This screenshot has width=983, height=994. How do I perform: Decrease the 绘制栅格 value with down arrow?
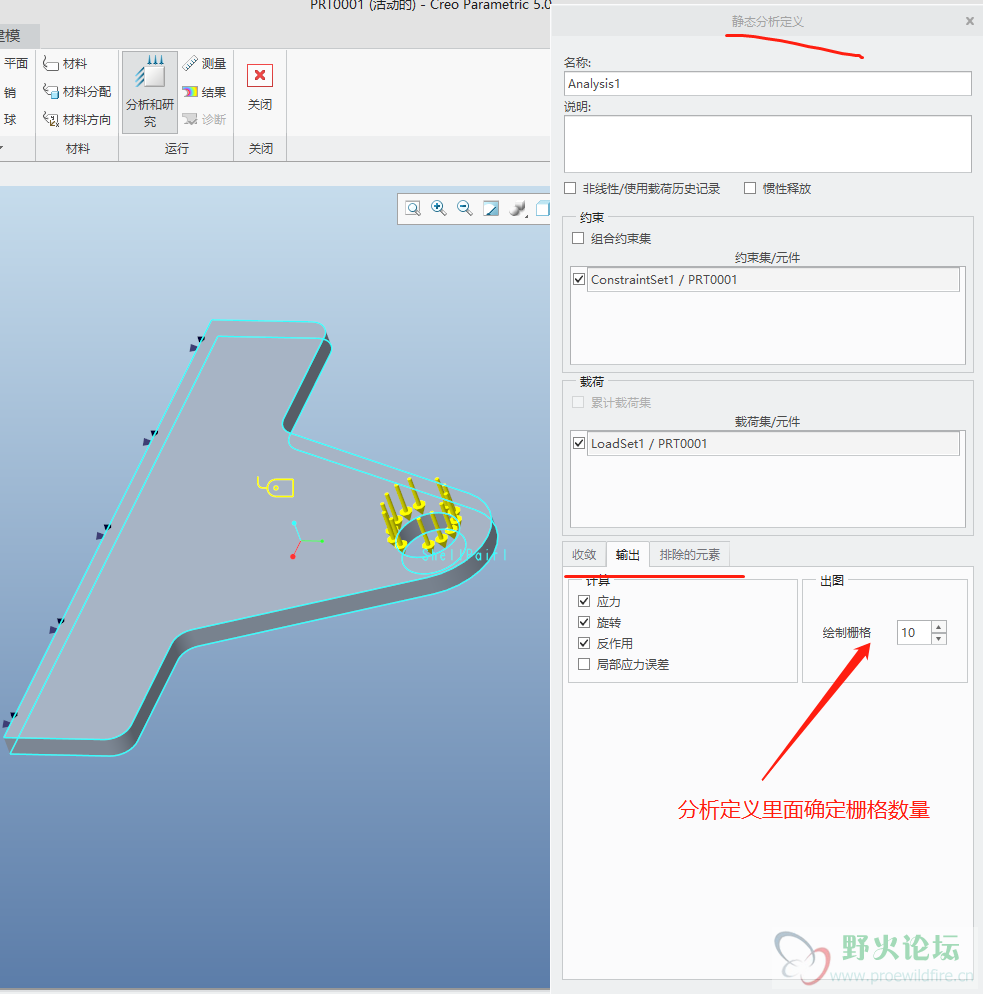coord(939,638)
